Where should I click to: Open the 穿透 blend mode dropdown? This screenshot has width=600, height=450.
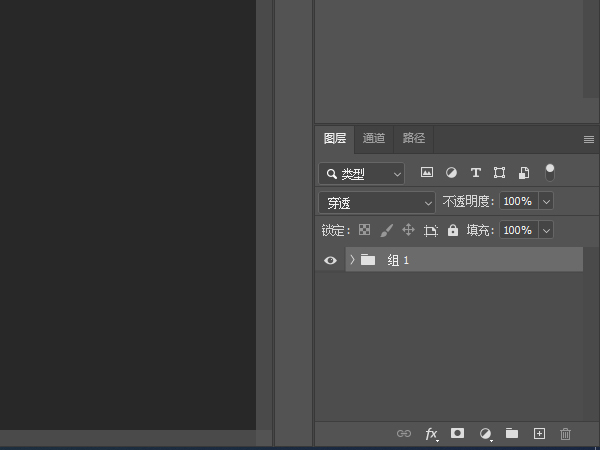point(377,202)
